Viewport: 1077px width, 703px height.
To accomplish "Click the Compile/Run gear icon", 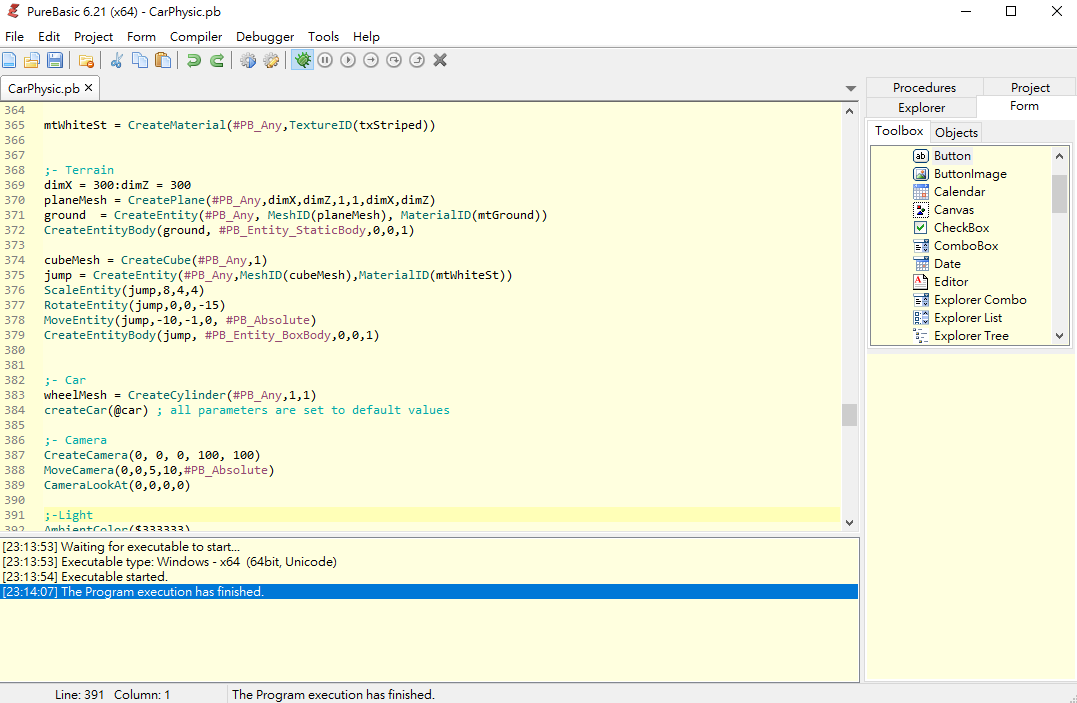I will pos(248,60).
